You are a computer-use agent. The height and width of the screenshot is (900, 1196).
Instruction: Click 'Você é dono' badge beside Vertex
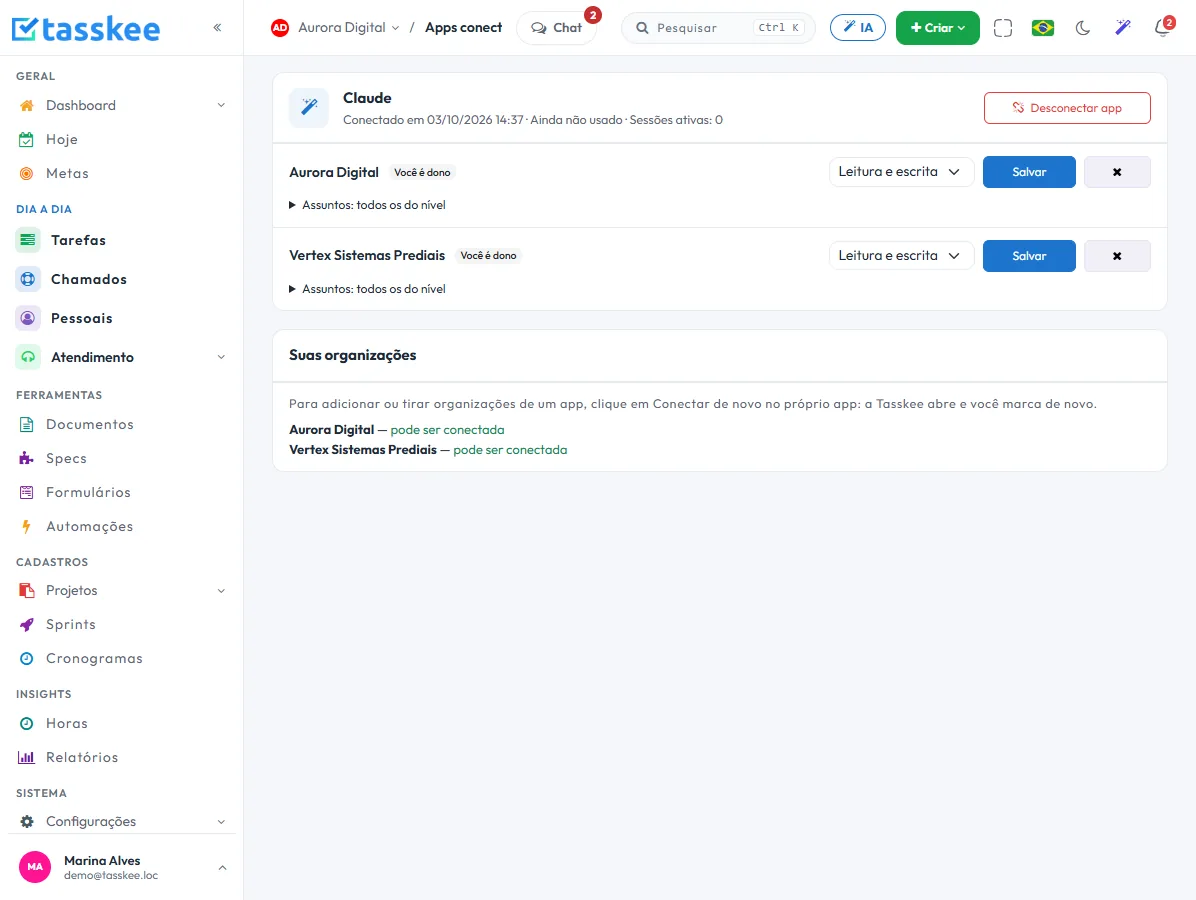point(488,256)
